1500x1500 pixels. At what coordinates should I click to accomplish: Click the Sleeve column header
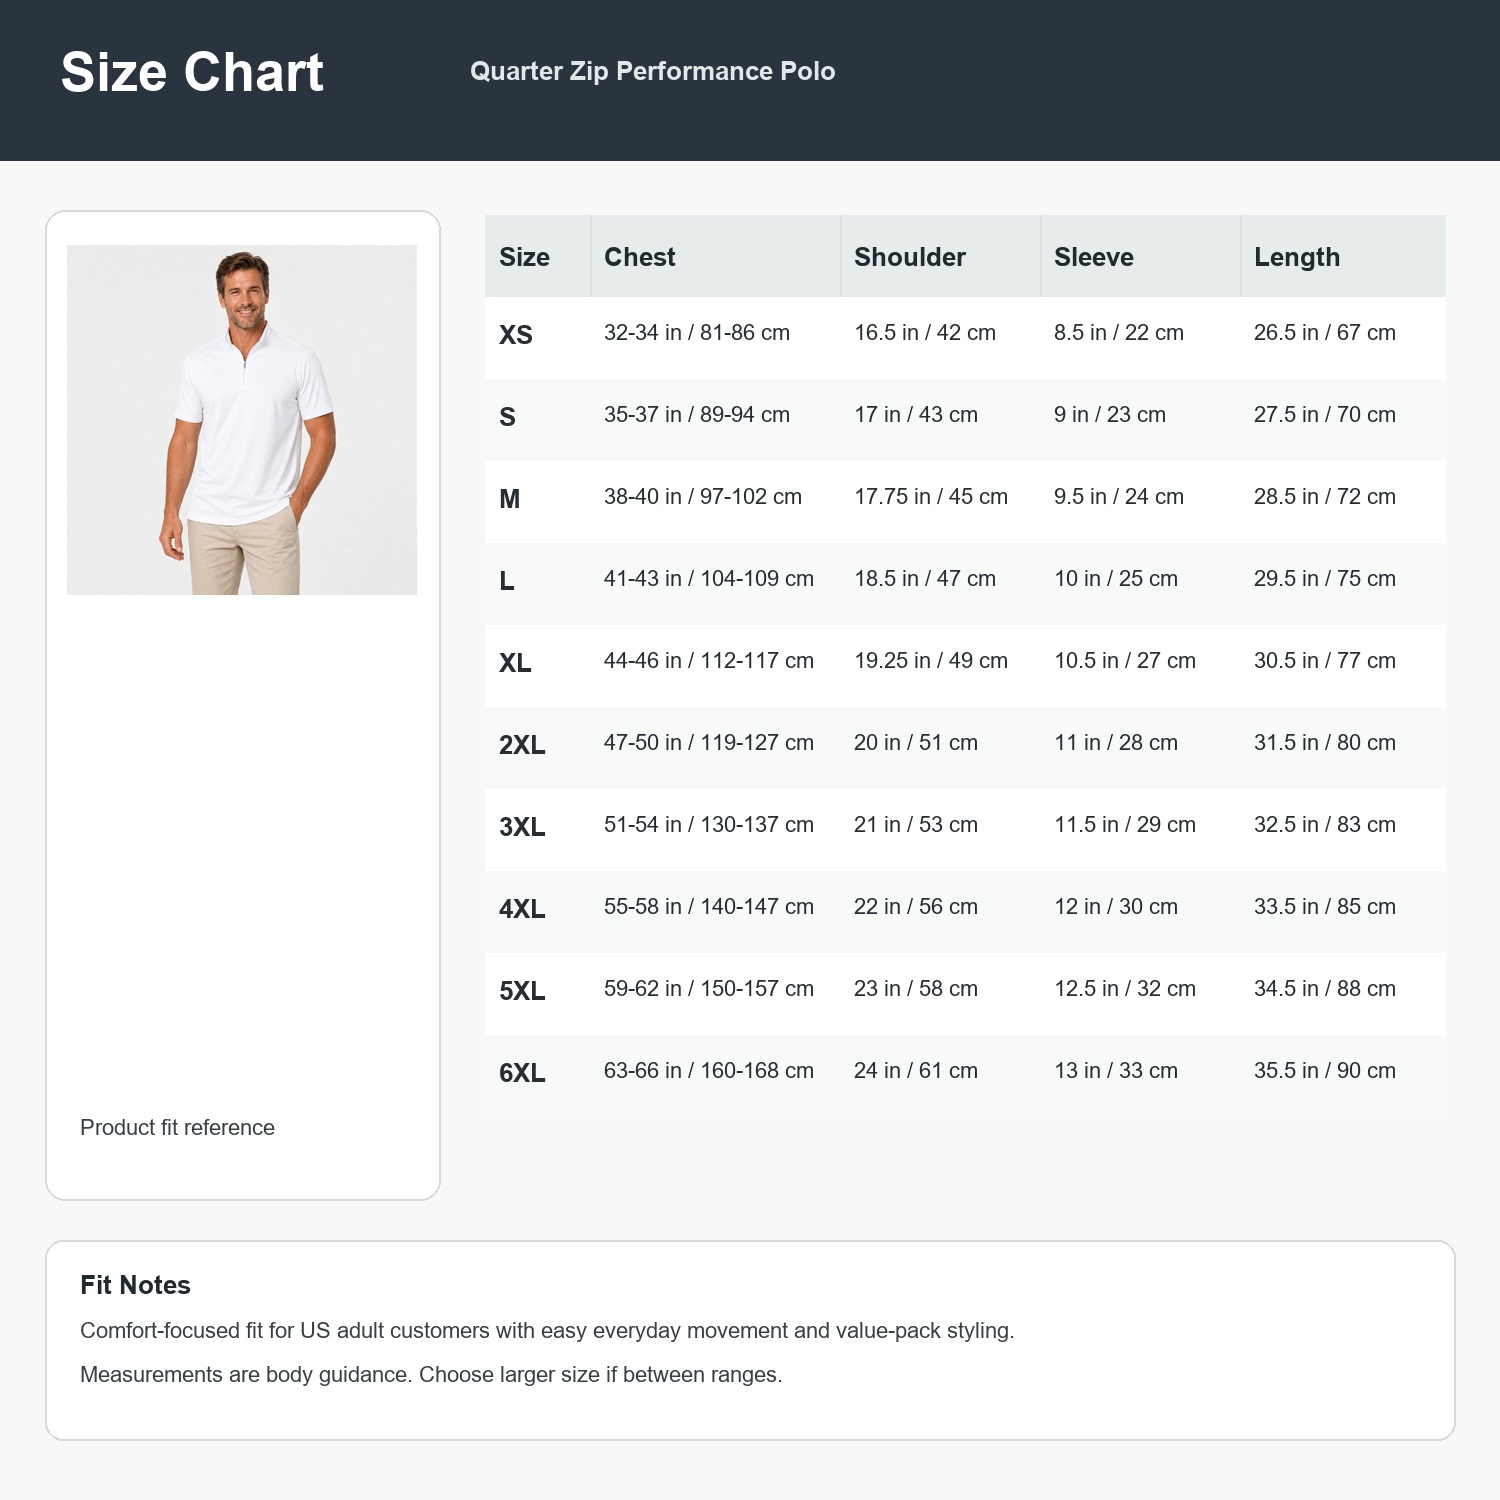[x=1094, y=257]
